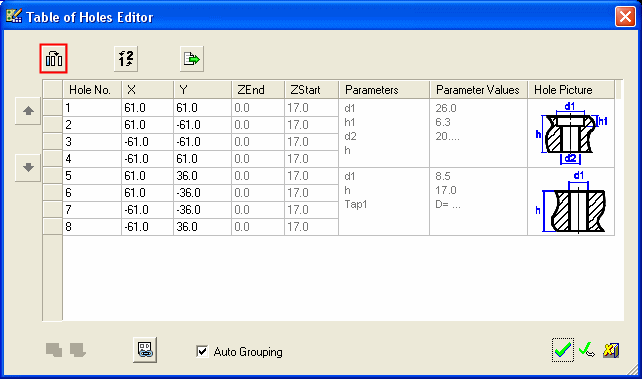Click parameter value 26.0
Viewport: 642px width, 379px height.
tap(446, 108)
